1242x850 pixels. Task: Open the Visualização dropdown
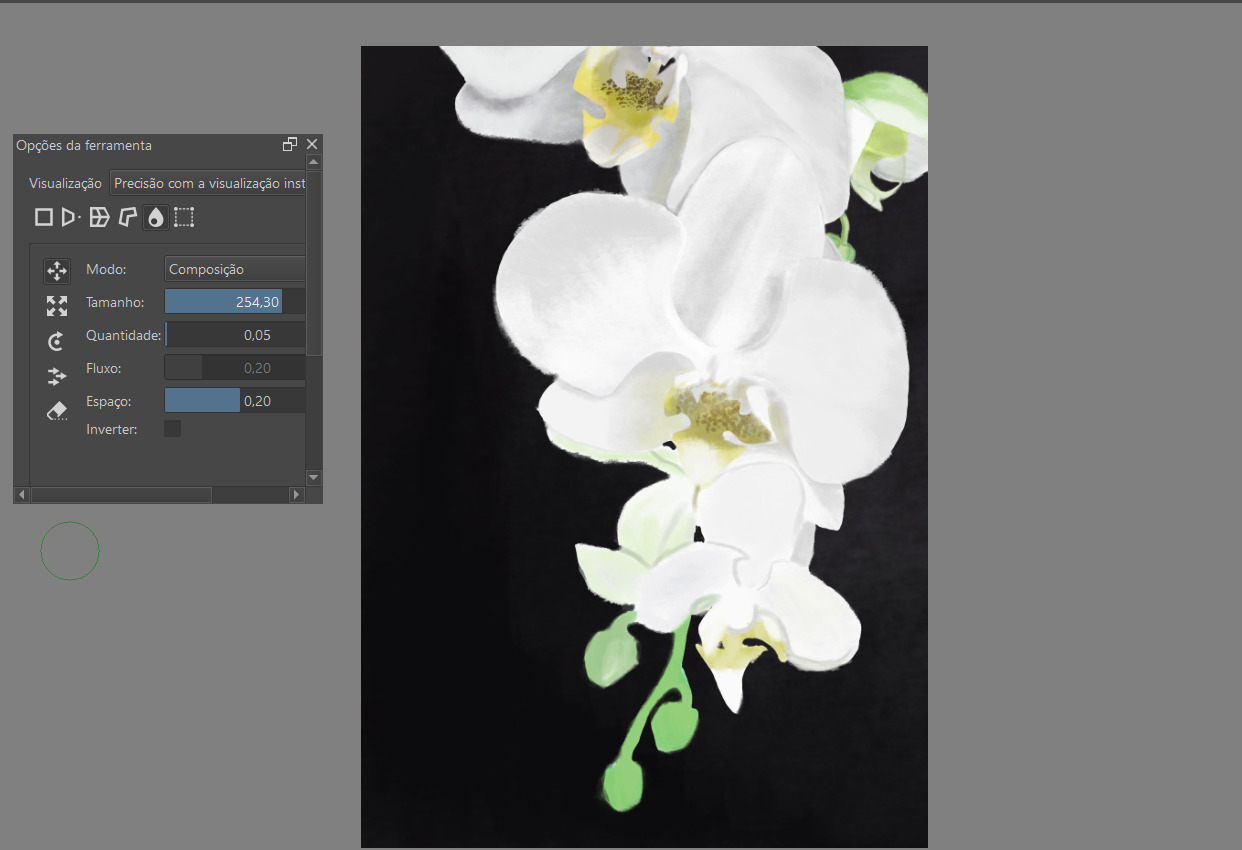(x=208, y=183)
